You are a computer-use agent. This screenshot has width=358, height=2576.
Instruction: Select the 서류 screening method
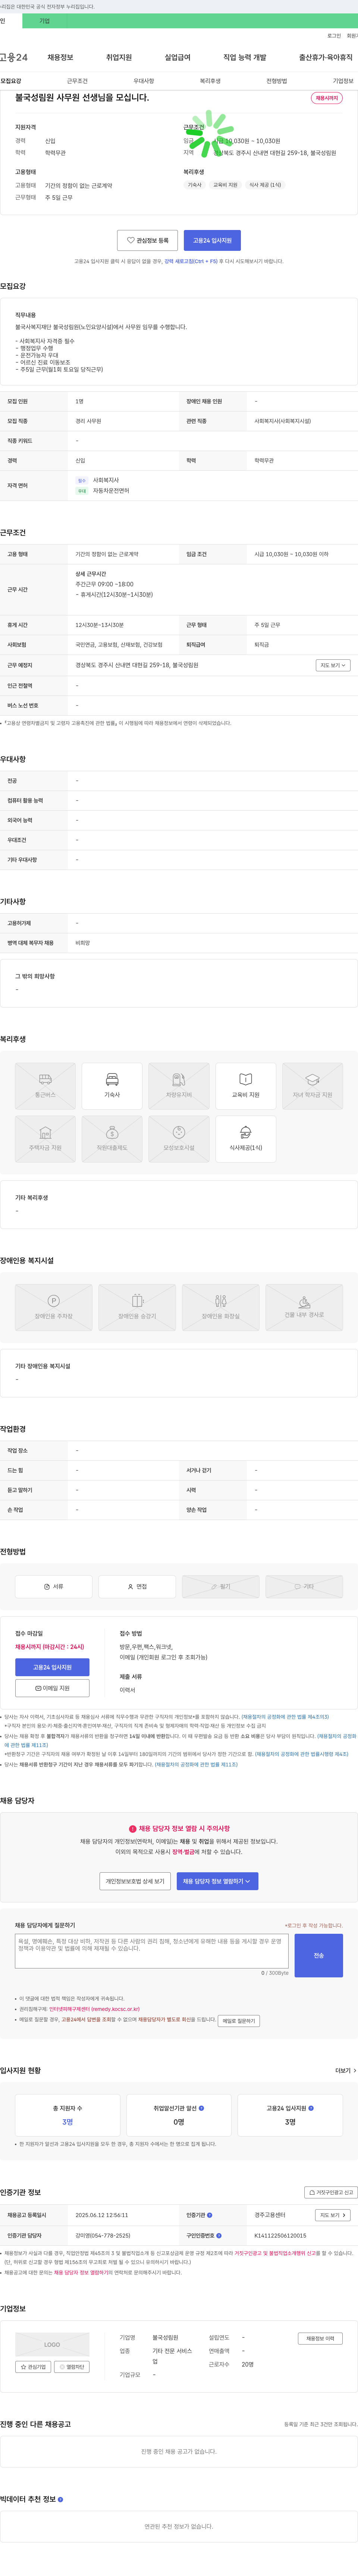click(54, 1586)
